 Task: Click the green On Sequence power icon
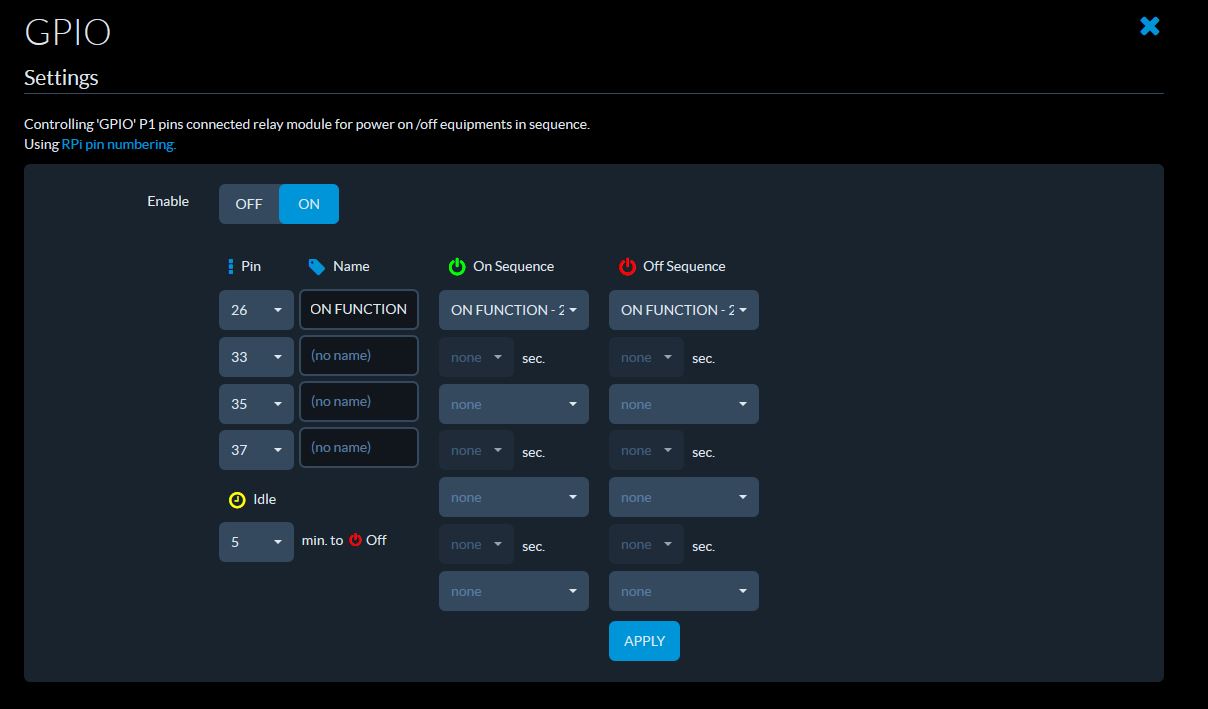point(457,266)
